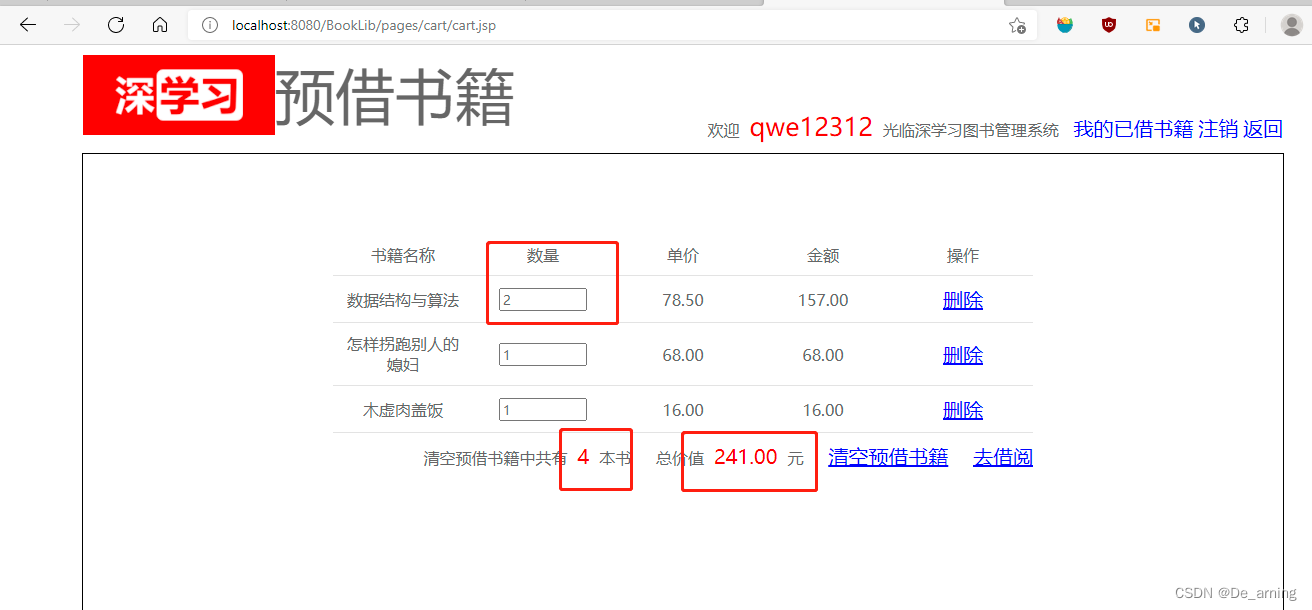Click book name 怎样拐跑别人的媳妇
Image resolution: width=1312 pixels, height=610 pixels.
403,355
